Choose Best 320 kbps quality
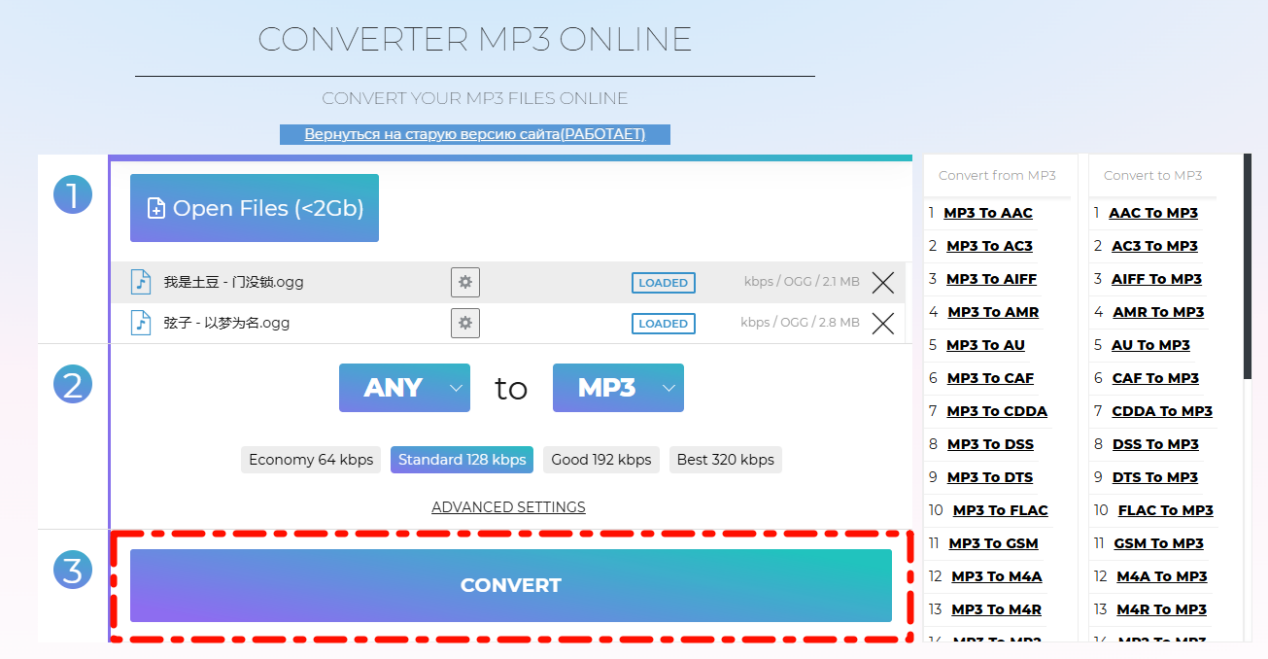The width and height of the screenshot is (1268, 659). tap(725, 460)
